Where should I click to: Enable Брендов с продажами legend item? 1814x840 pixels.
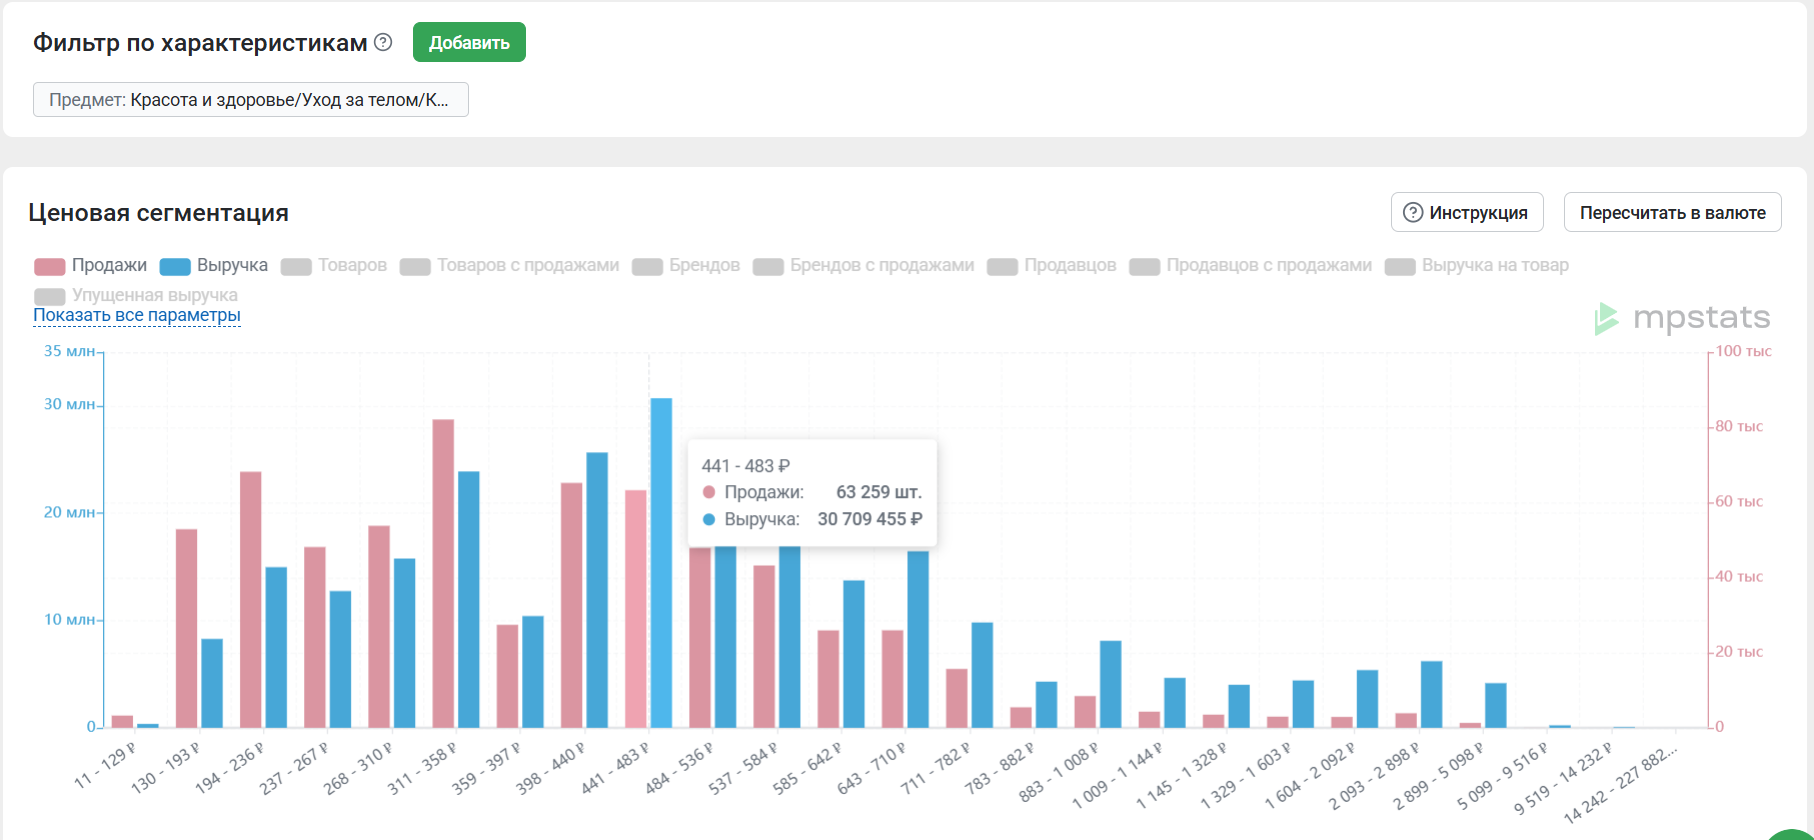pyautogui.click(x=881, y=265)
